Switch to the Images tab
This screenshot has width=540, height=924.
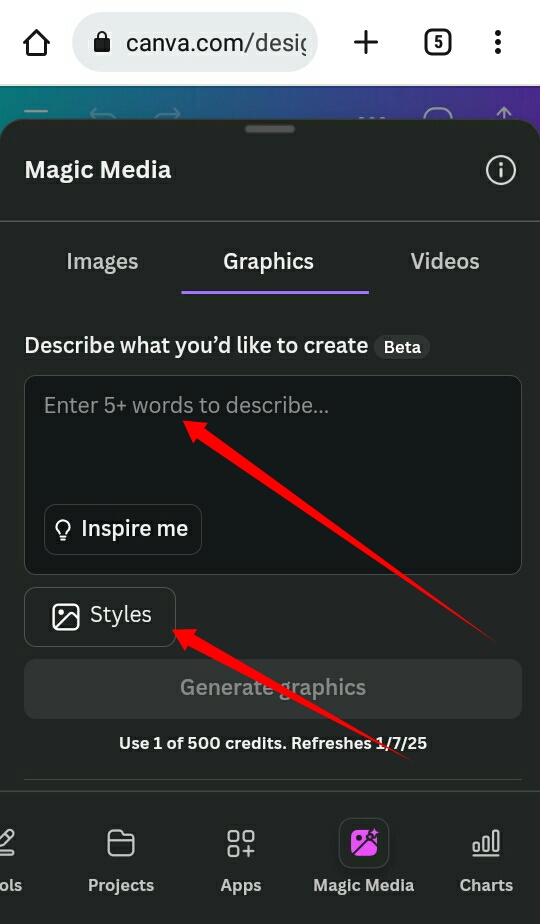tap(102, 262)
